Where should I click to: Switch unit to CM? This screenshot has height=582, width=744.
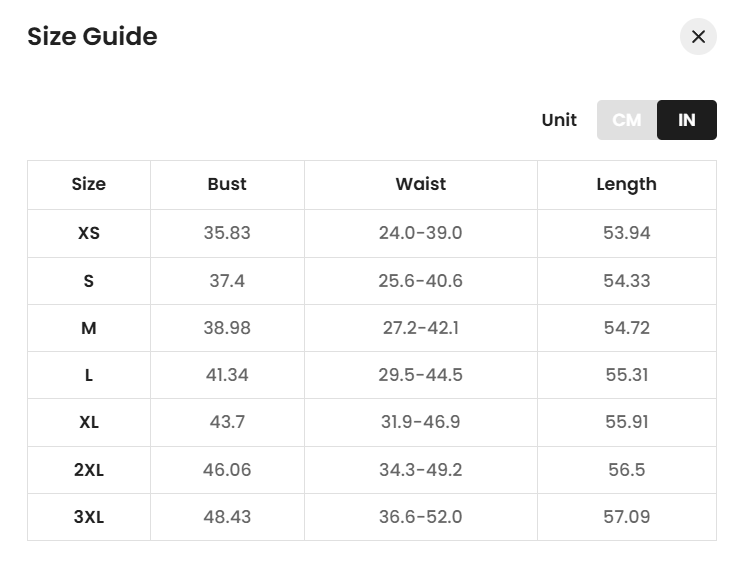tap(627, 120)
